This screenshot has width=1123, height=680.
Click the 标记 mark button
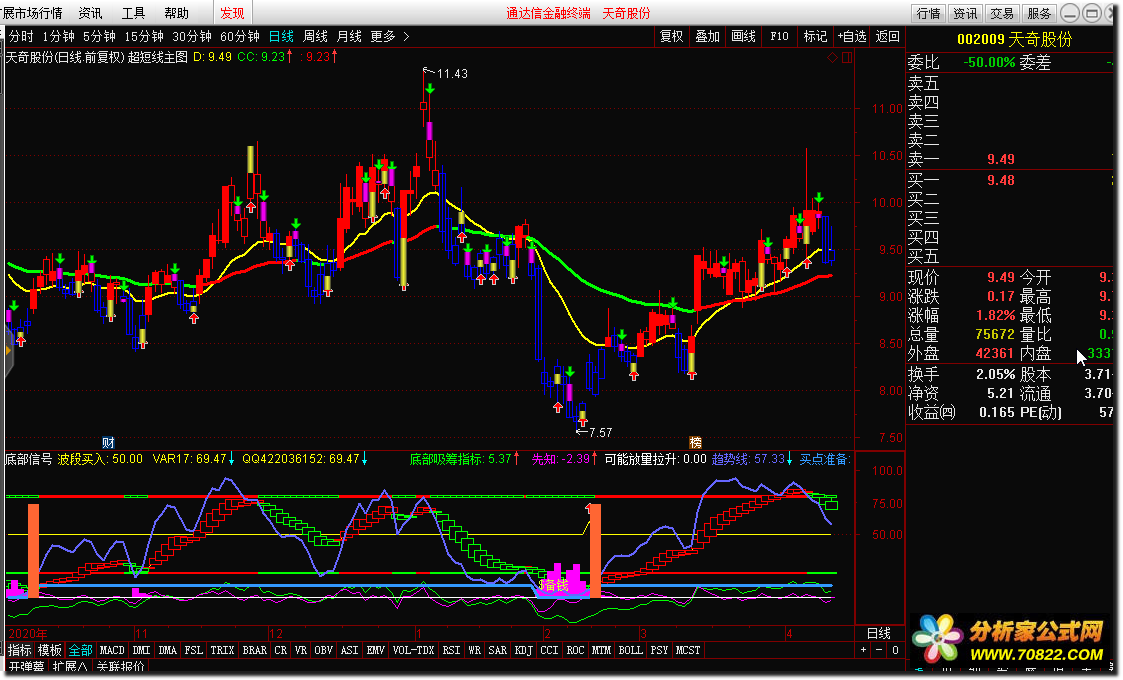pyautogui.click(x=815, y=36)
